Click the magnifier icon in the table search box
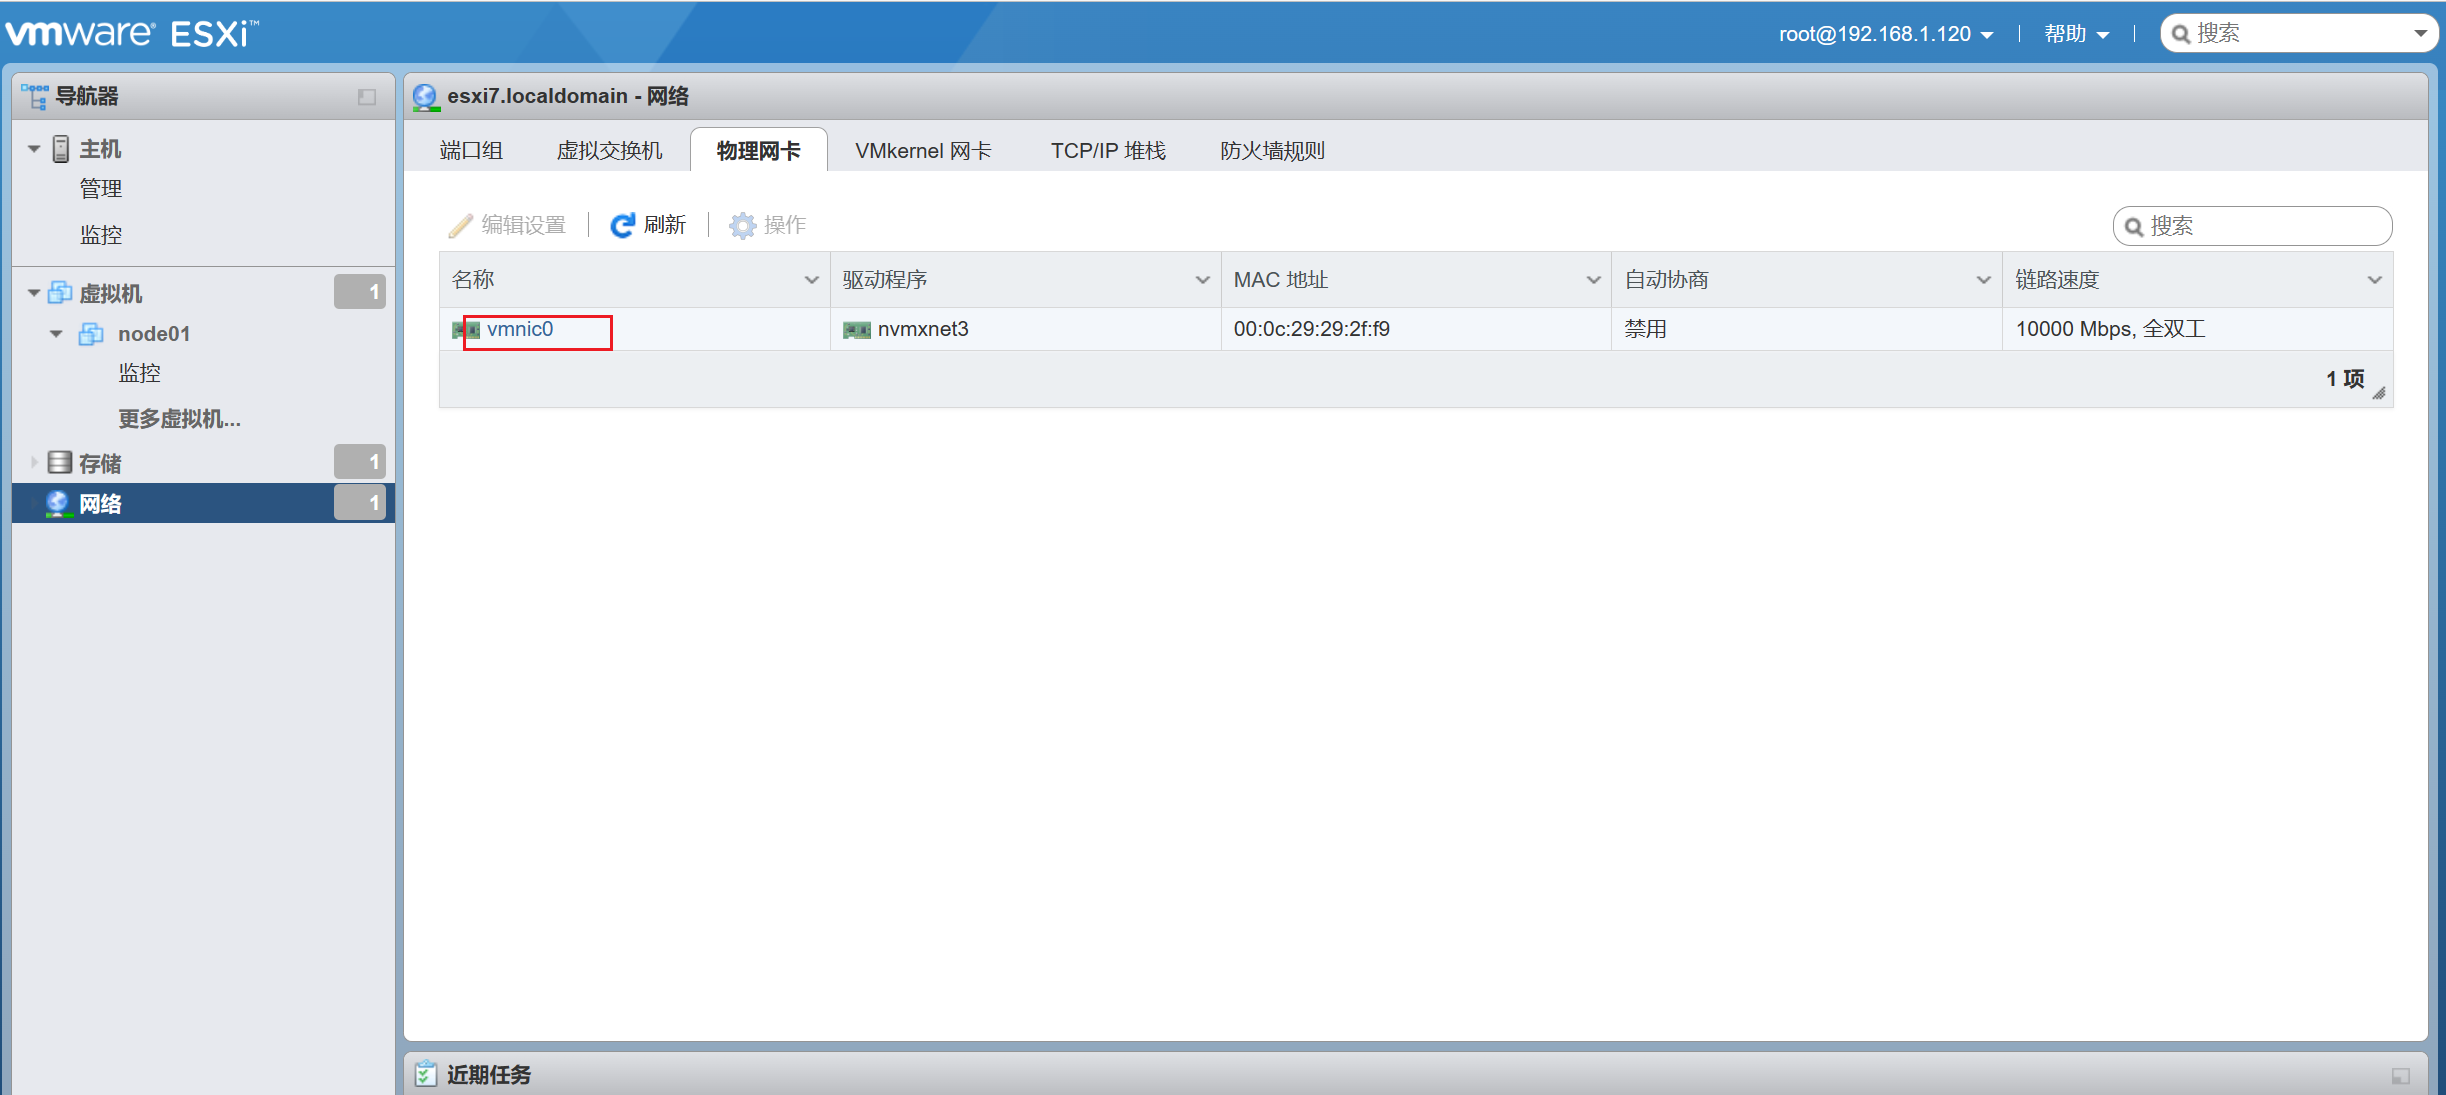 2133,227
